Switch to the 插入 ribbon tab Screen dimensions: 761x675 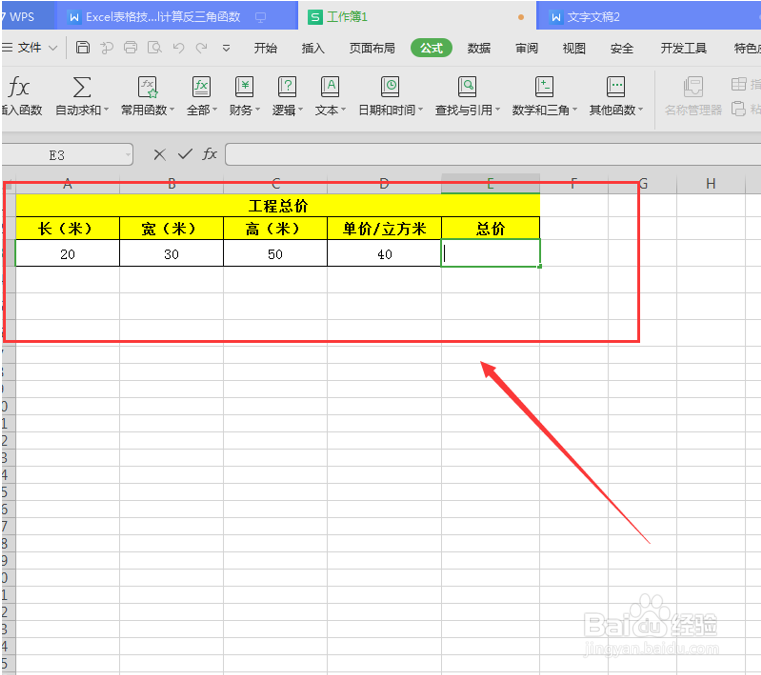pyautogui.click(x=313, y=48)
